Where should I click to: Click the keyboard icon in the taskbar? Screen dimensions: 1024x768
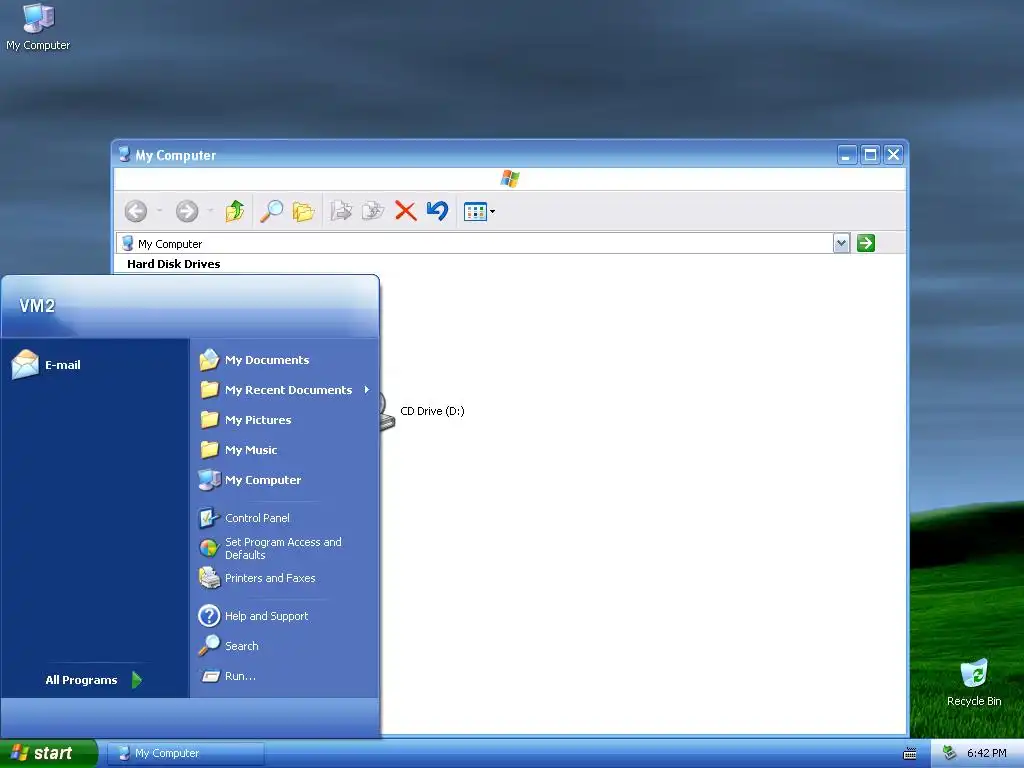point(910,754)
